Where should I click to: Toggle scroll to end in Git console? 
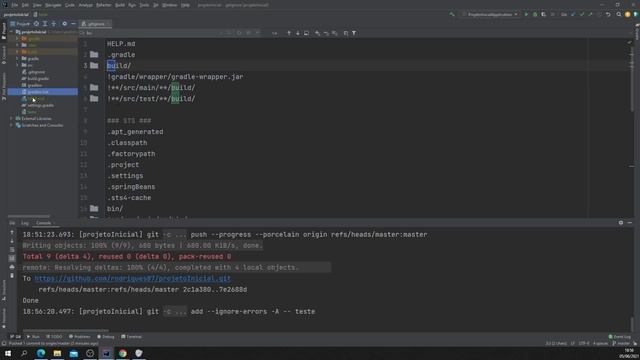coord(12,258)
